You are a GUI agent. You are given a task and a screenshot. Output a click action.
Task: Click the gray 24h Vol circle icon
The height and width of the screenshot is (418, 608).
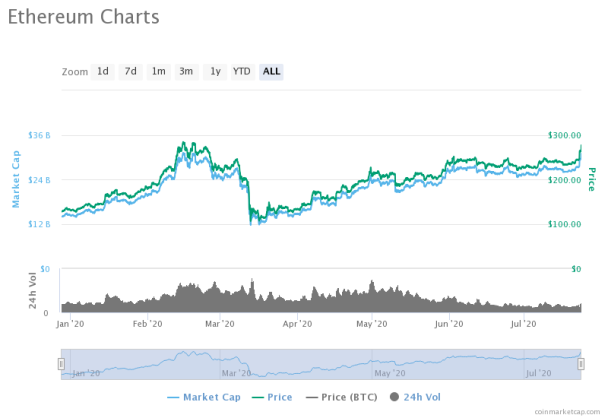[x=394, y=397]
